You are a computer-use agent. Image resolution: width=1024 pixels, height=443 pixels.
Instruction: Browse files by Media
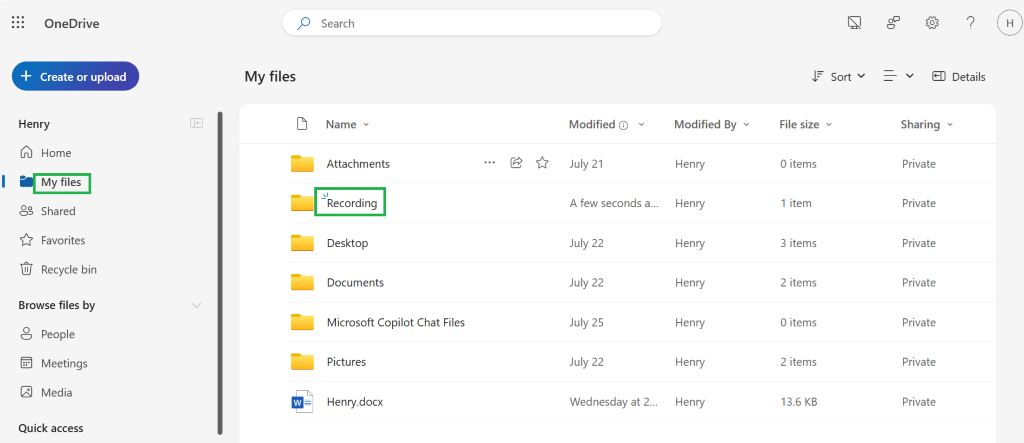coord(46,393)
